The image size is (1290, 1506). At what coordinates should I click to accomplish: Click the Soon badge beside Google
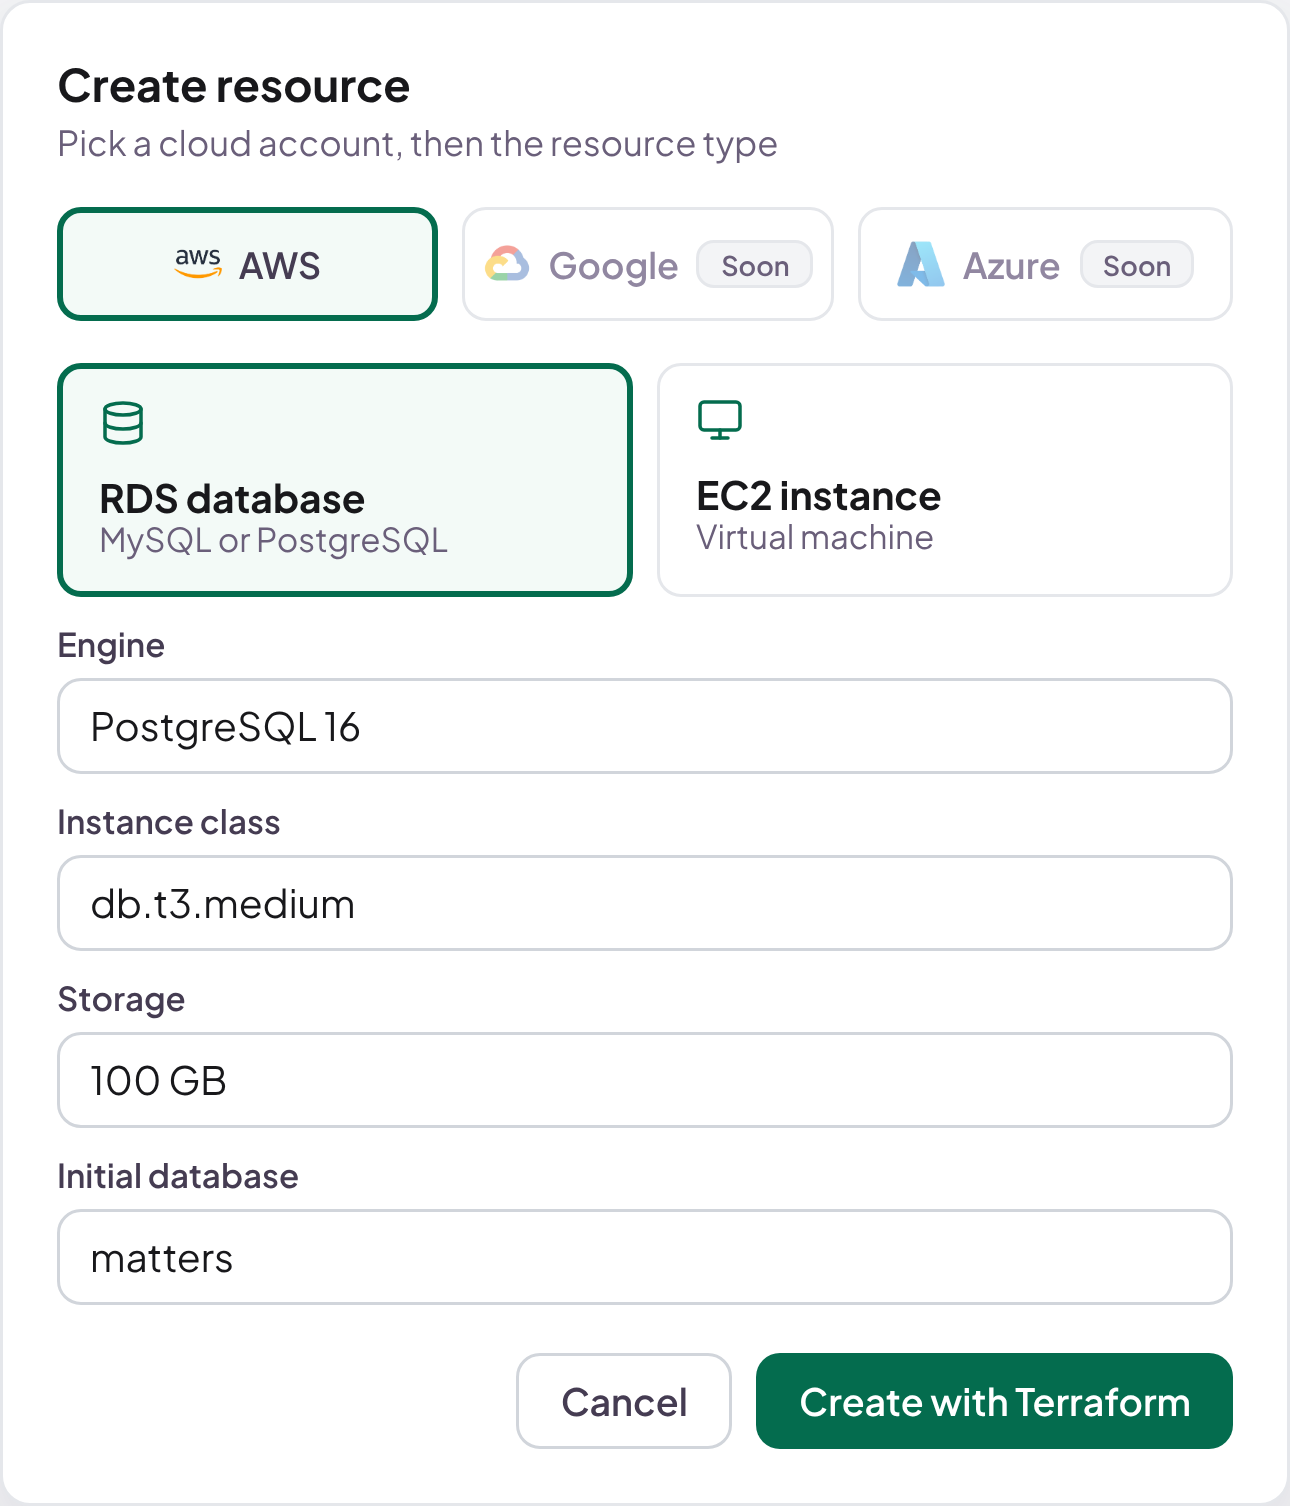coord(755,265)
